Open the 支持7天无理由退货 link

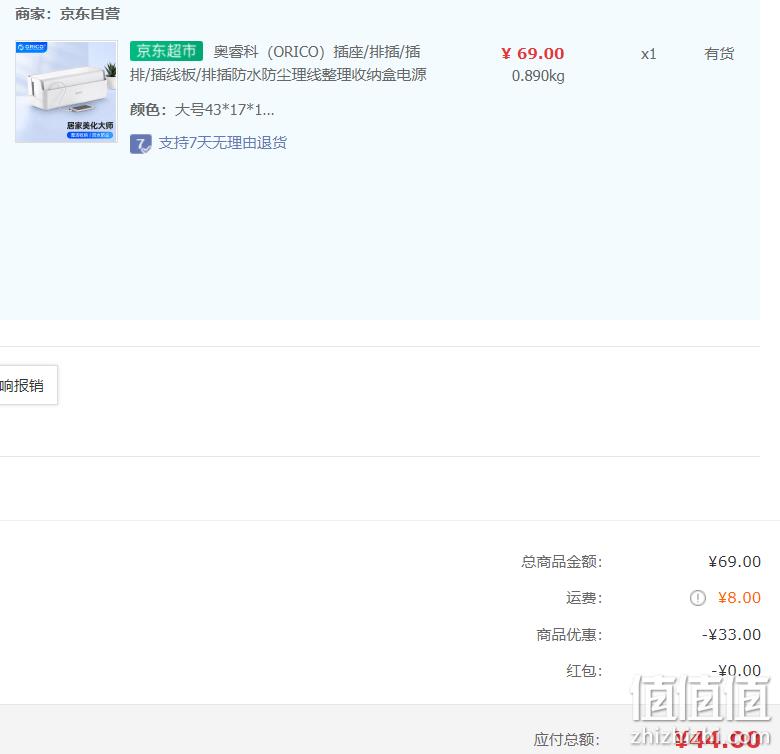tap(222, 143)
